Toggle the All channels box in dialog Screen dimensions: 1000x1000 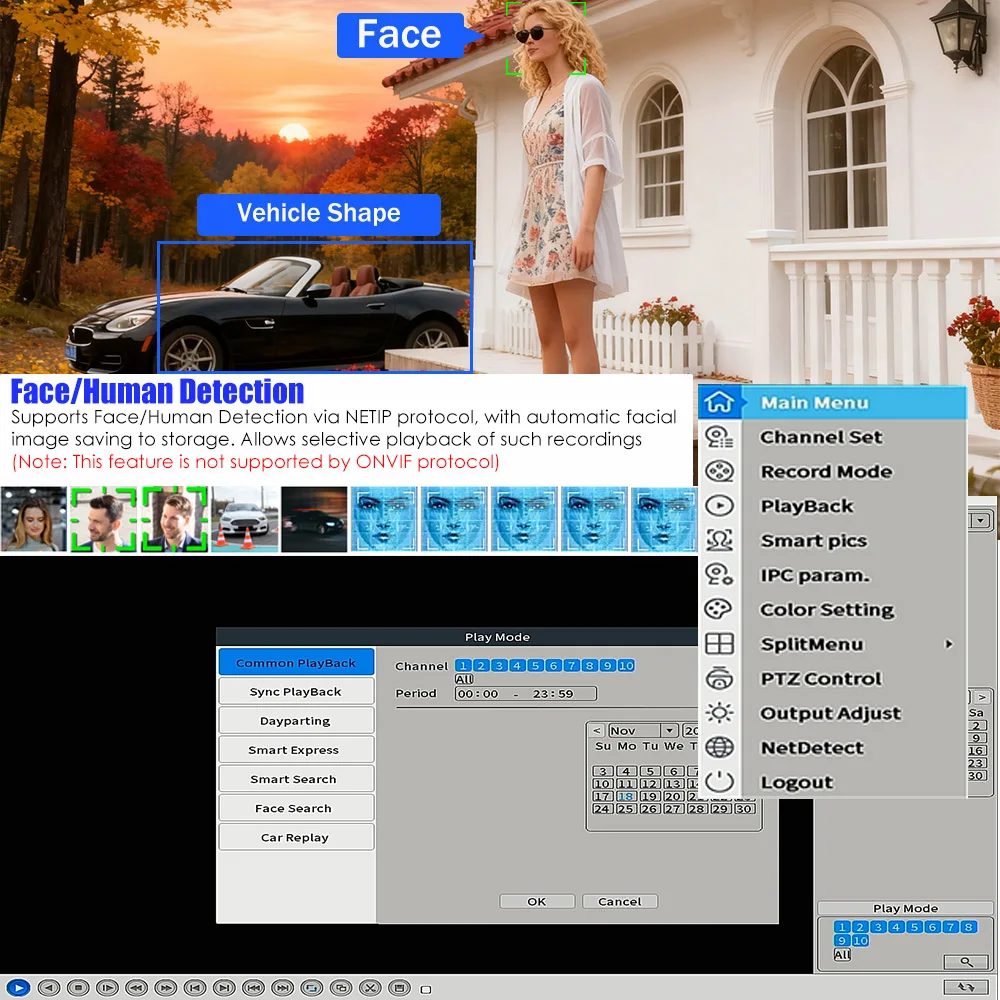click(464, 679)
